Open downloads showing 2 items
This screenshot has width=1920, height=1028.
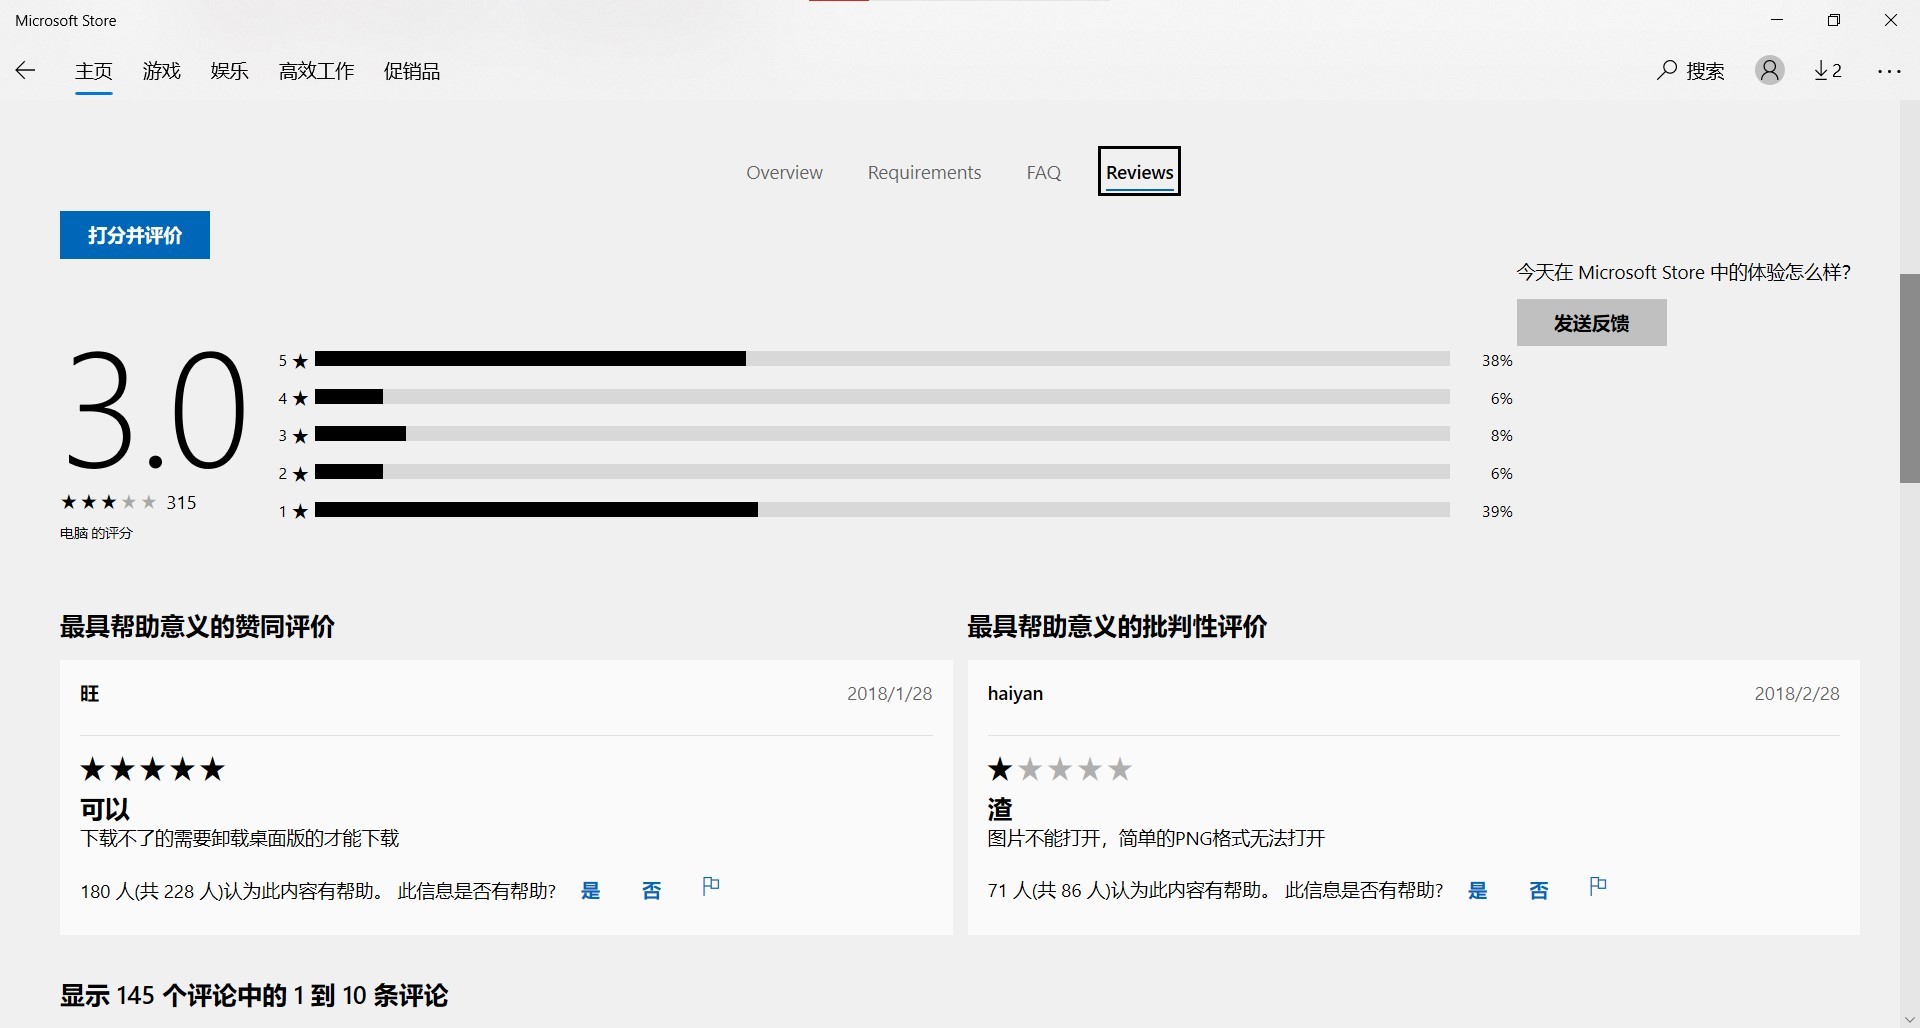pyautogui.click(x=1828, y=70)
